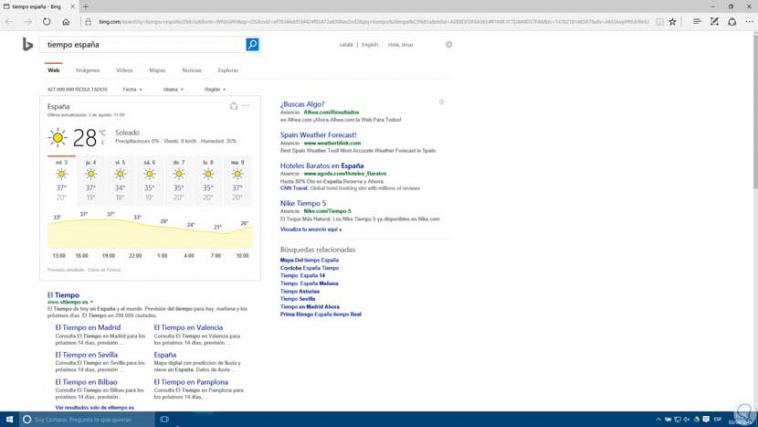758x427 pixels.
Task: Open El Tiempo en Valencia link
Action: pos(189,327)
